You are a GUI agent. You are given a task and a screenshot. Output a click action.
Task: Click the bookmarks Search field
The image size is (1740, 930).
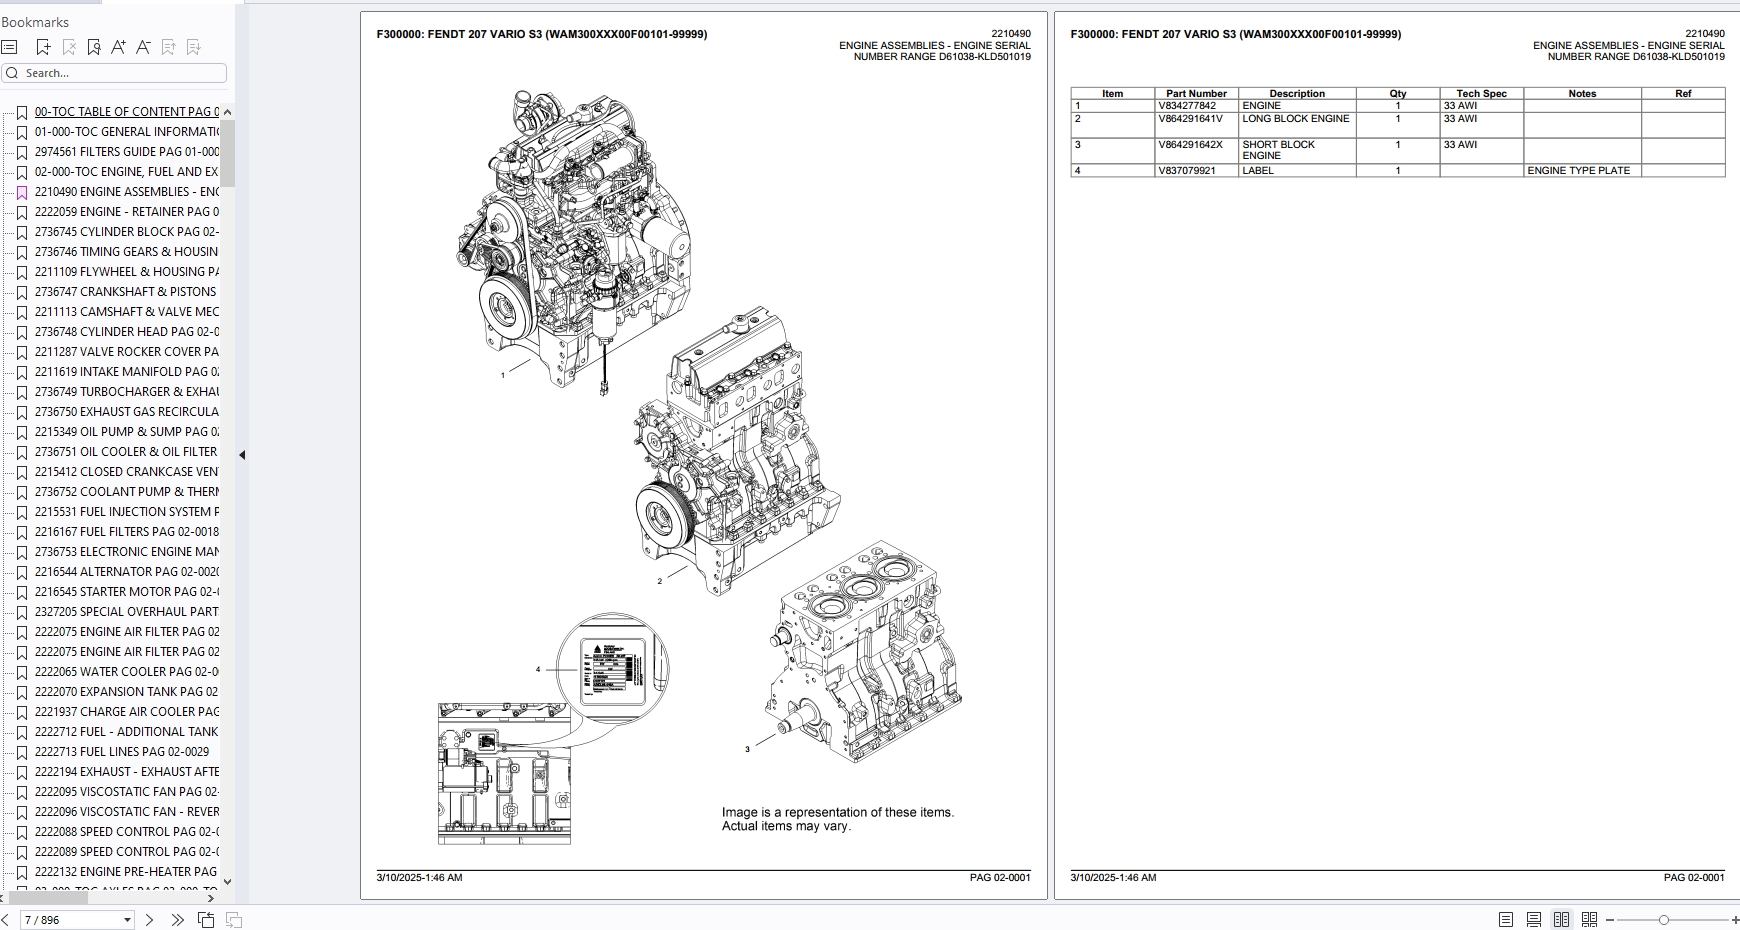(x=114, y=73)
